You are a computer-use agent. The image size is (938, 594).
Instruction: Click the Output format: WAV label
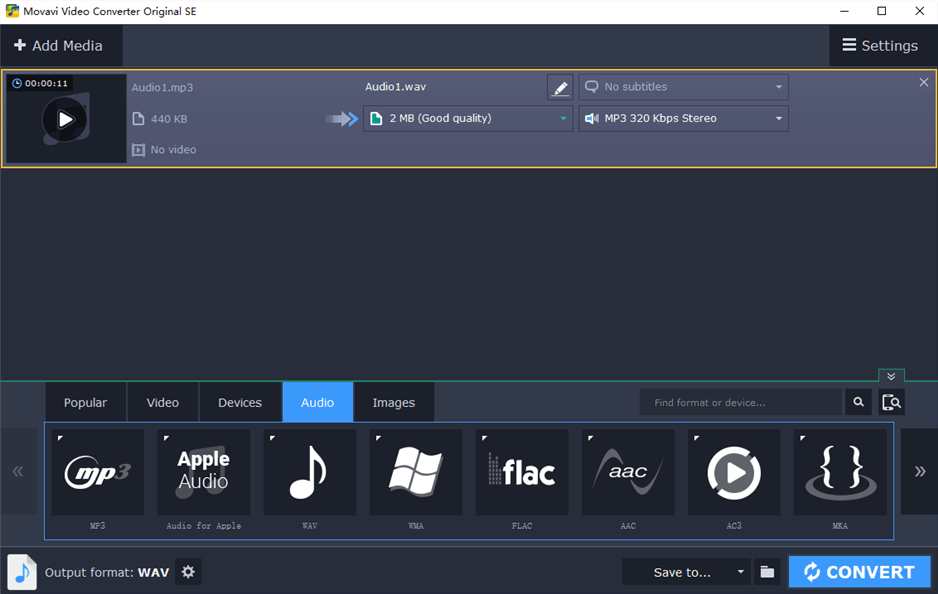coord(107,572)
